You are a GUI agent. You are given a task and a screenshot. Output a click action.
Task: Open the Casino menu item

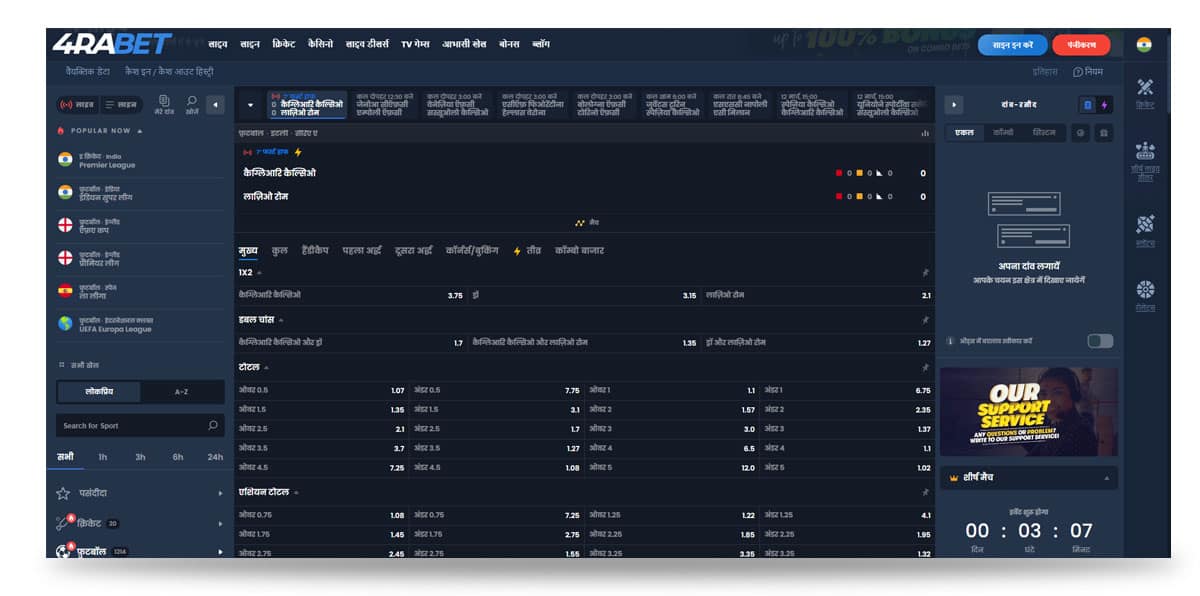[x=321, y=45]
